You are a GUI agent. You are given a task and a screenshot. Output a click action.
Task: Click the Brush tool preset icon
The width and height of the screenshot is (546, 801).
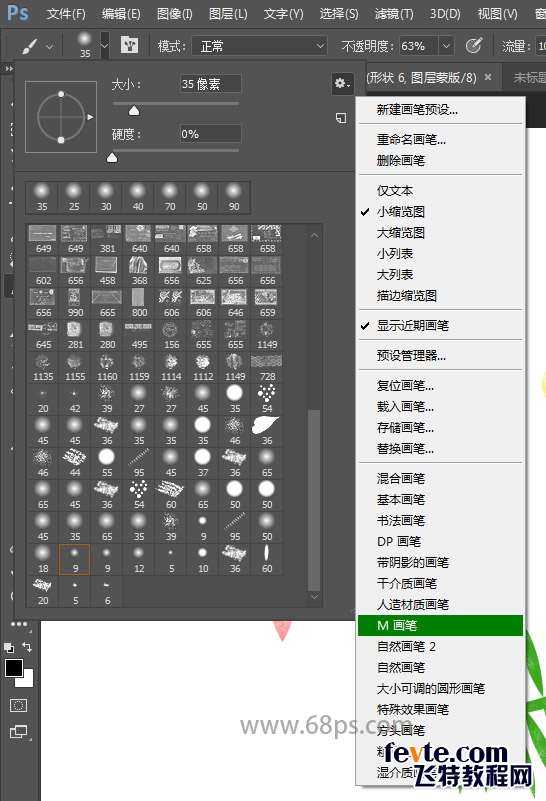[x=30, y=47]
